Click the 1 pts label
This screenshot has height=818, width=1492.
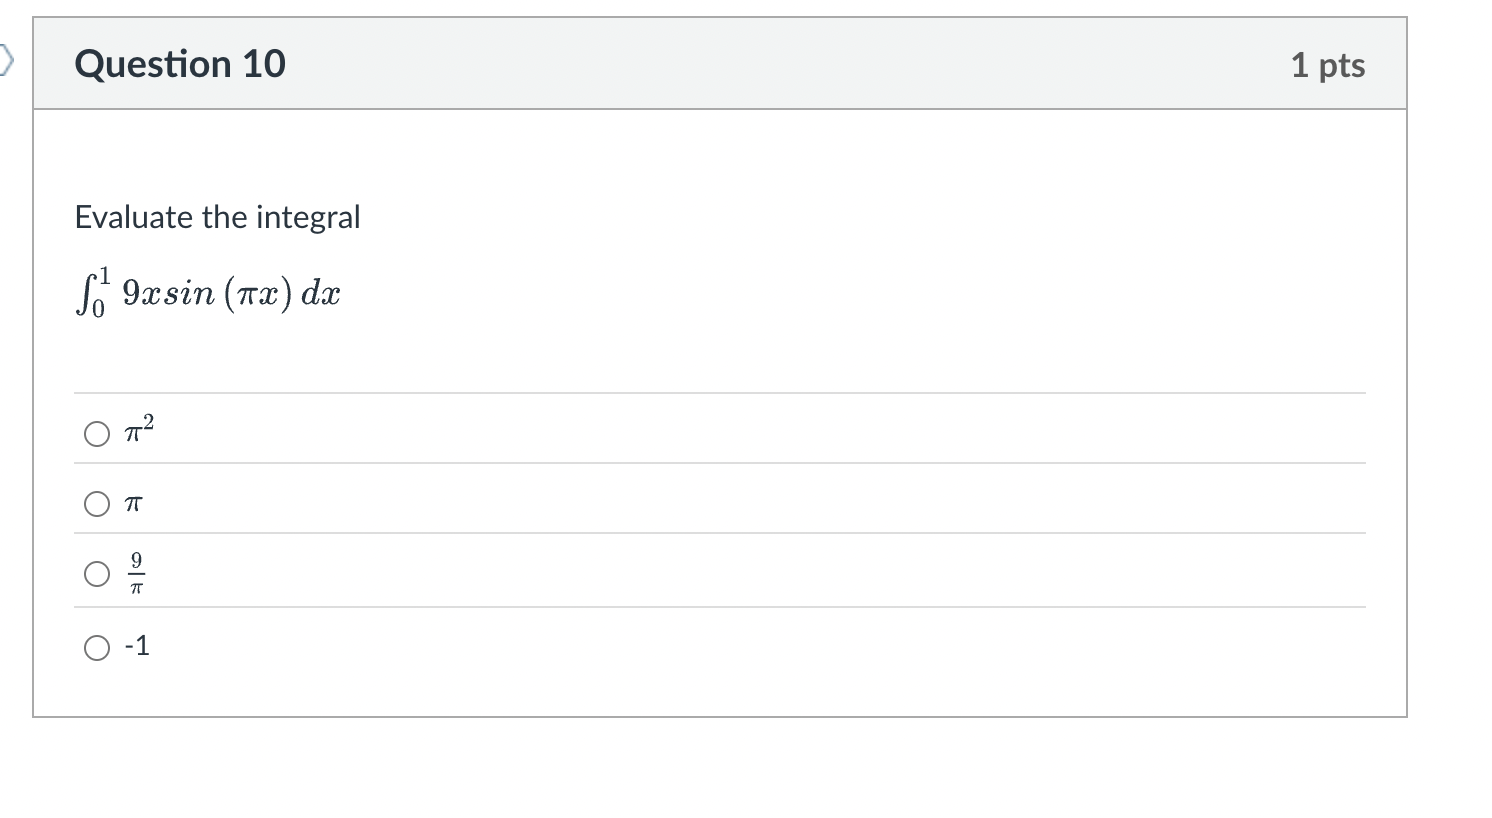point(1327,65)
